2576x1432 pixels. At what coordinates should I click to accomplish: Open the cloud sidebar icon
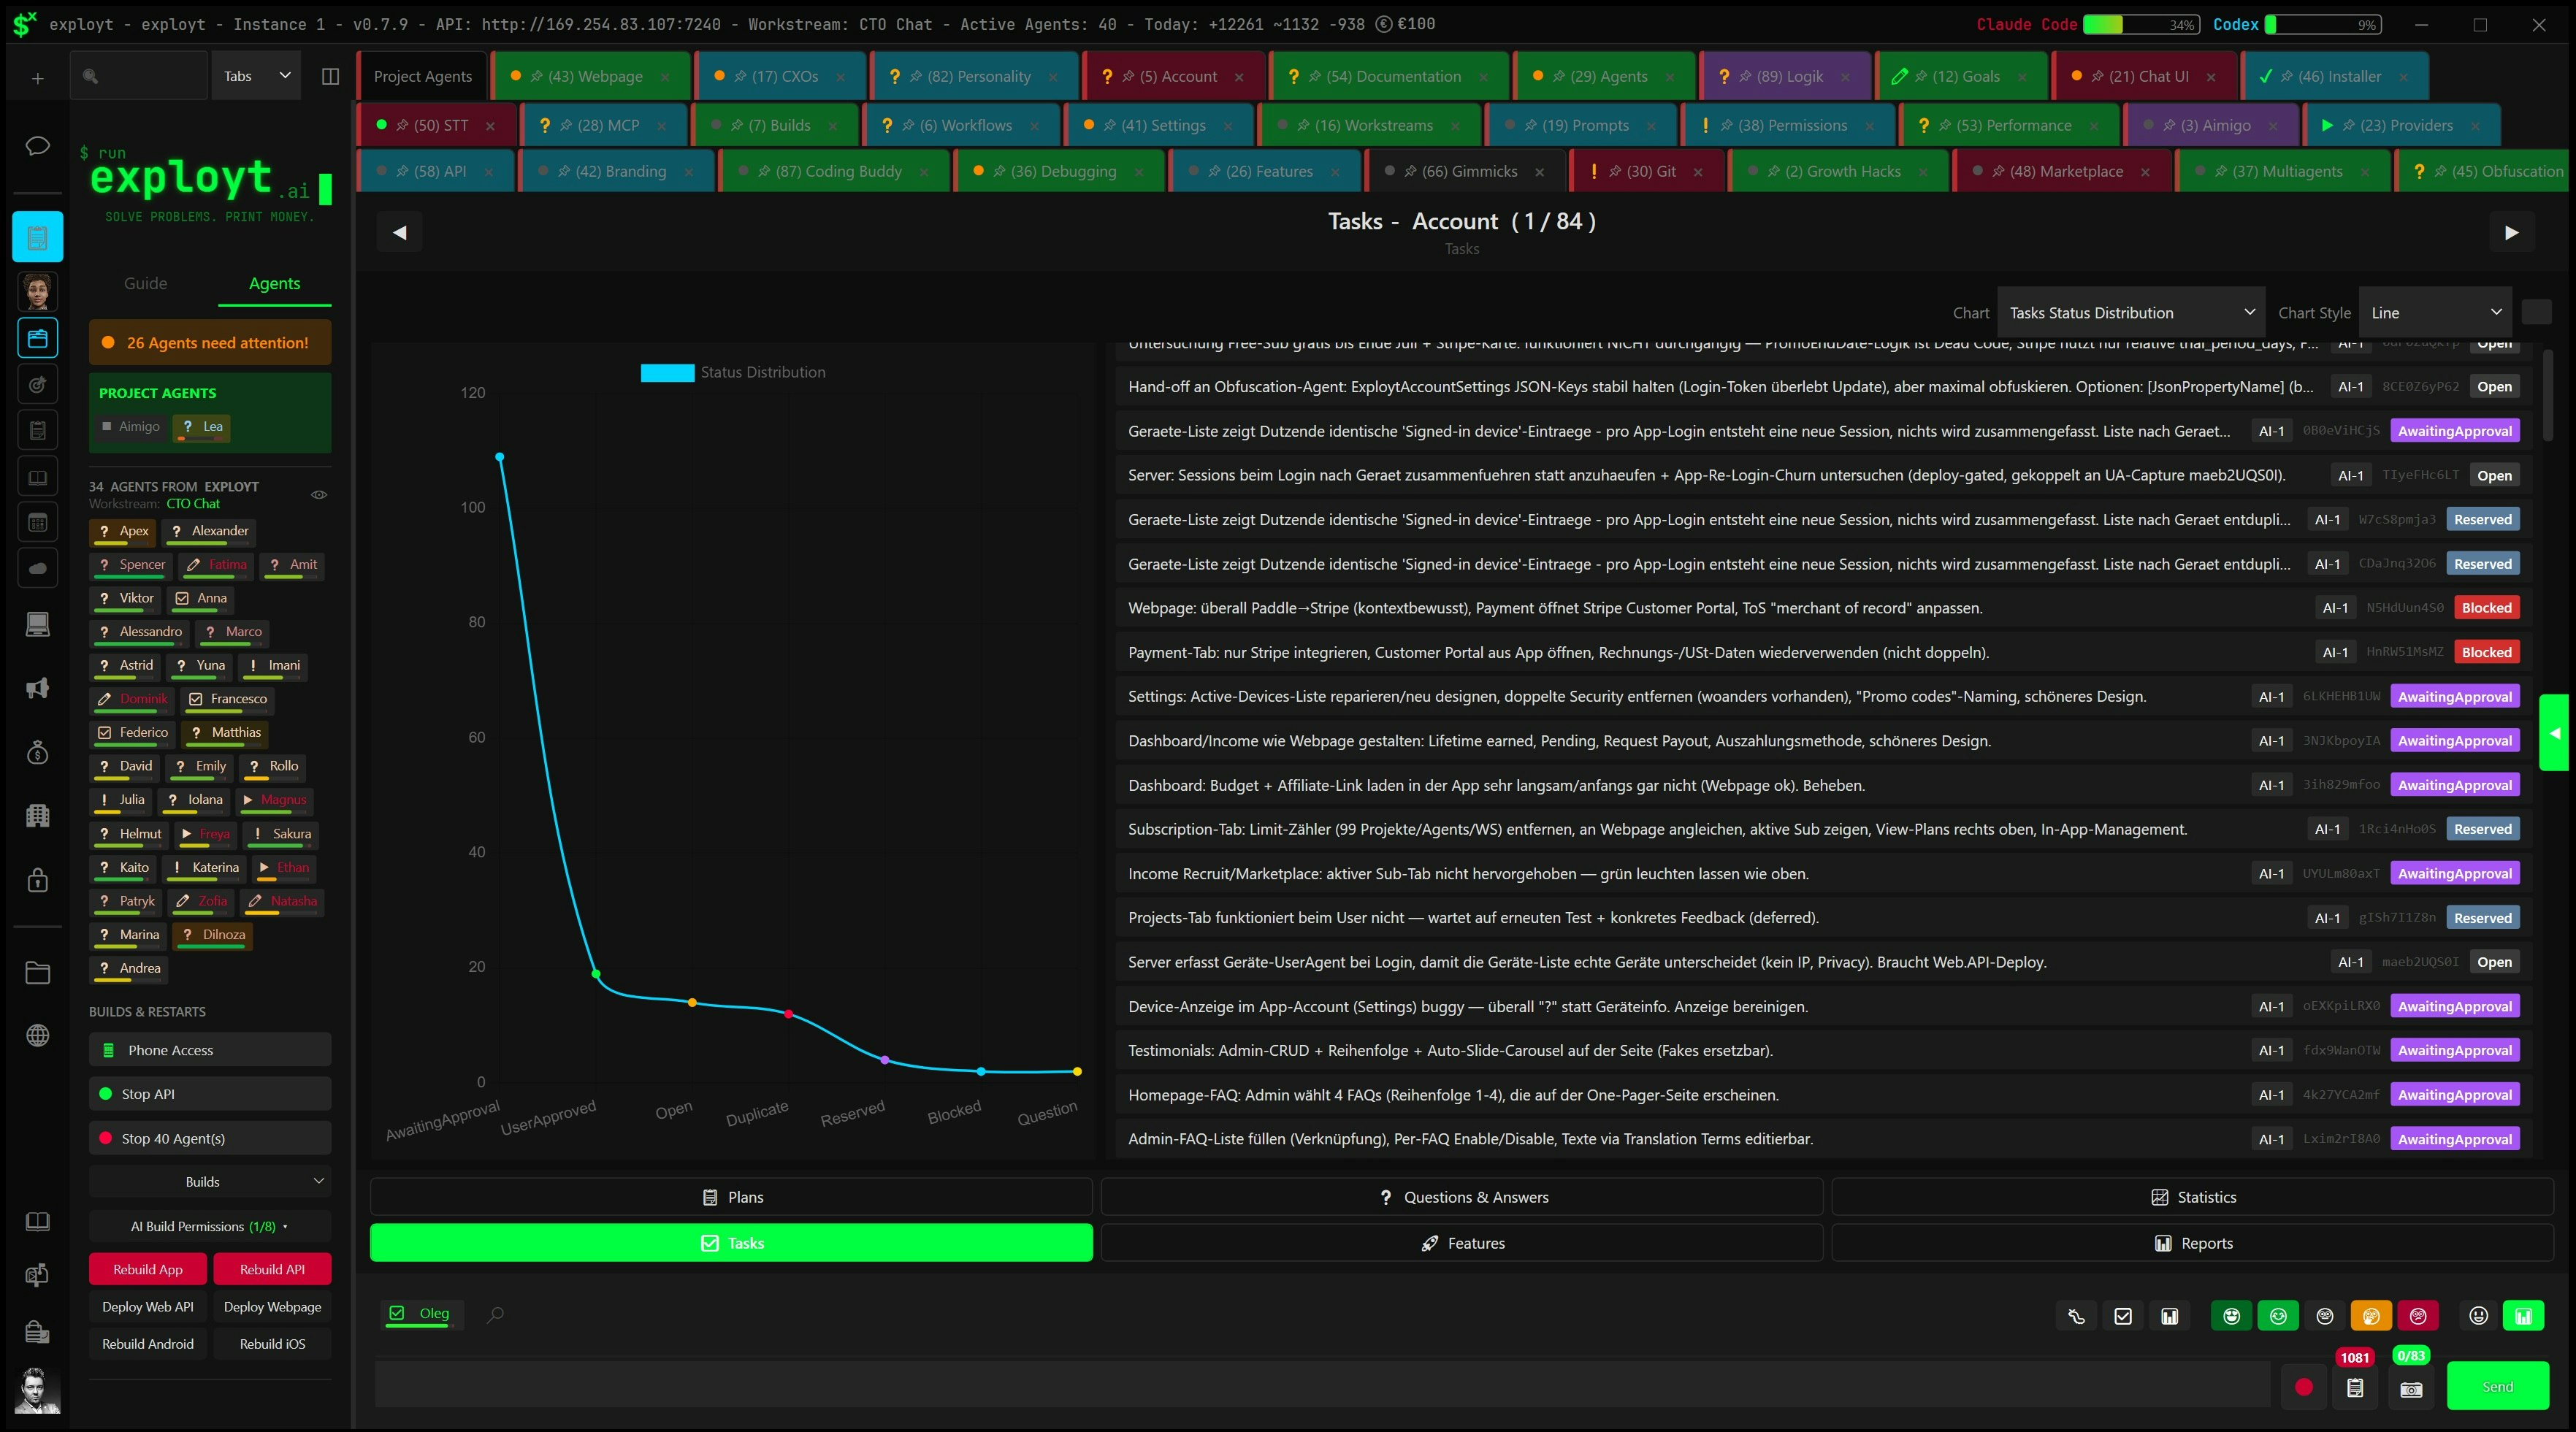pos(37,568)
